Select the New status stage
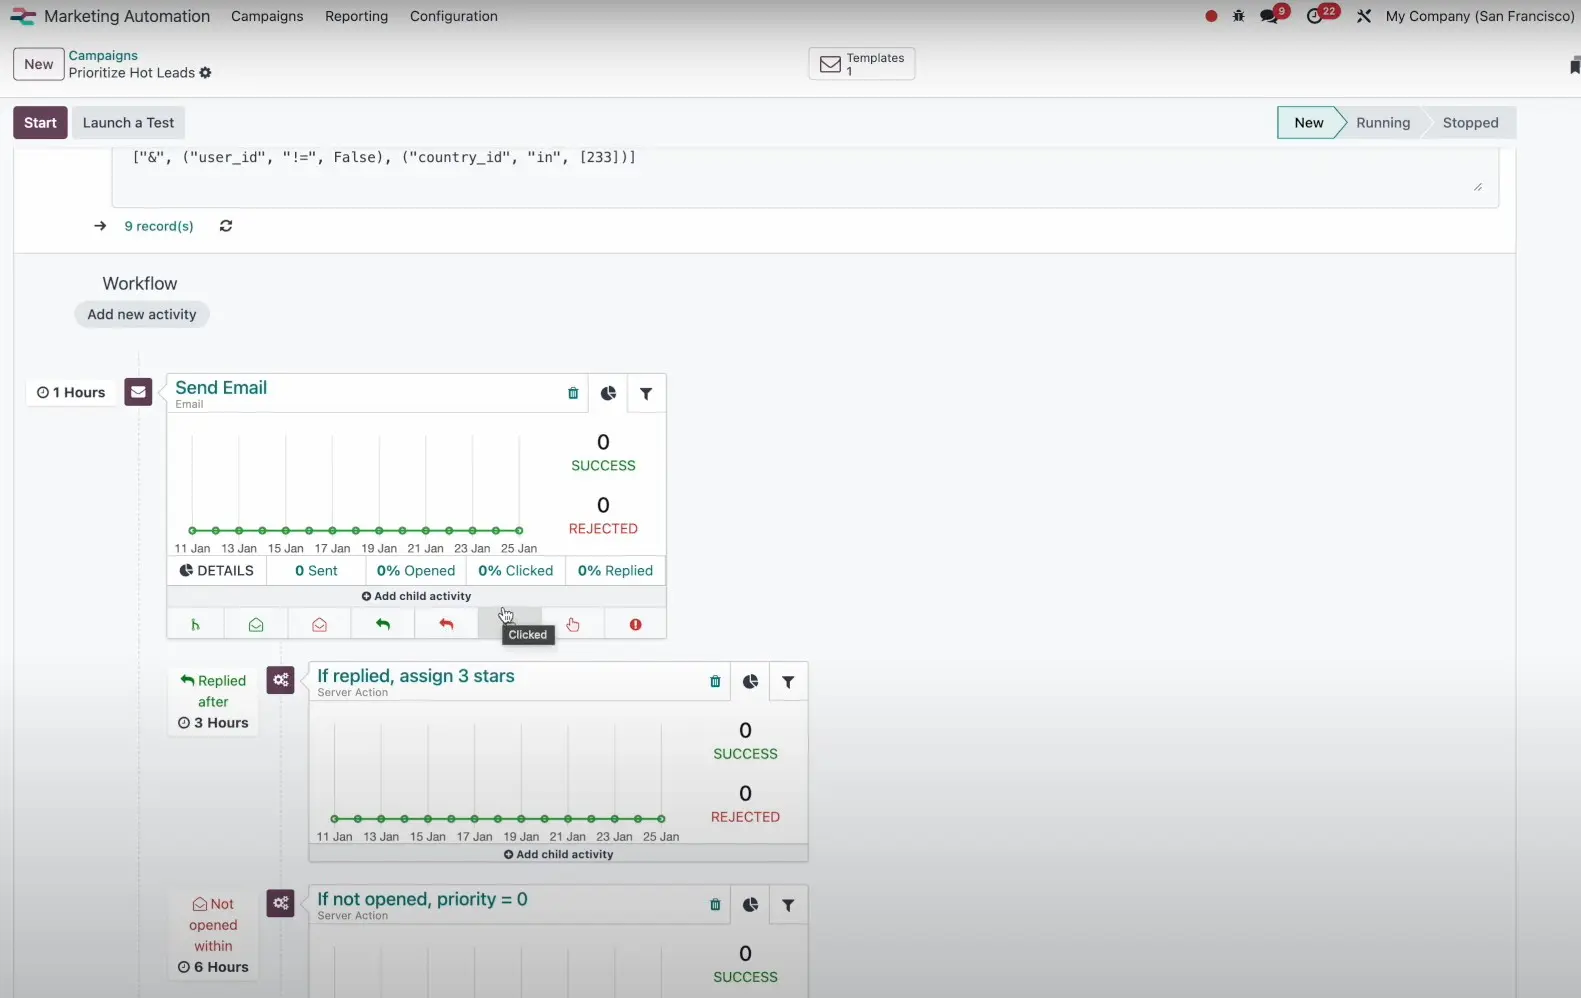 (1308, 123)
